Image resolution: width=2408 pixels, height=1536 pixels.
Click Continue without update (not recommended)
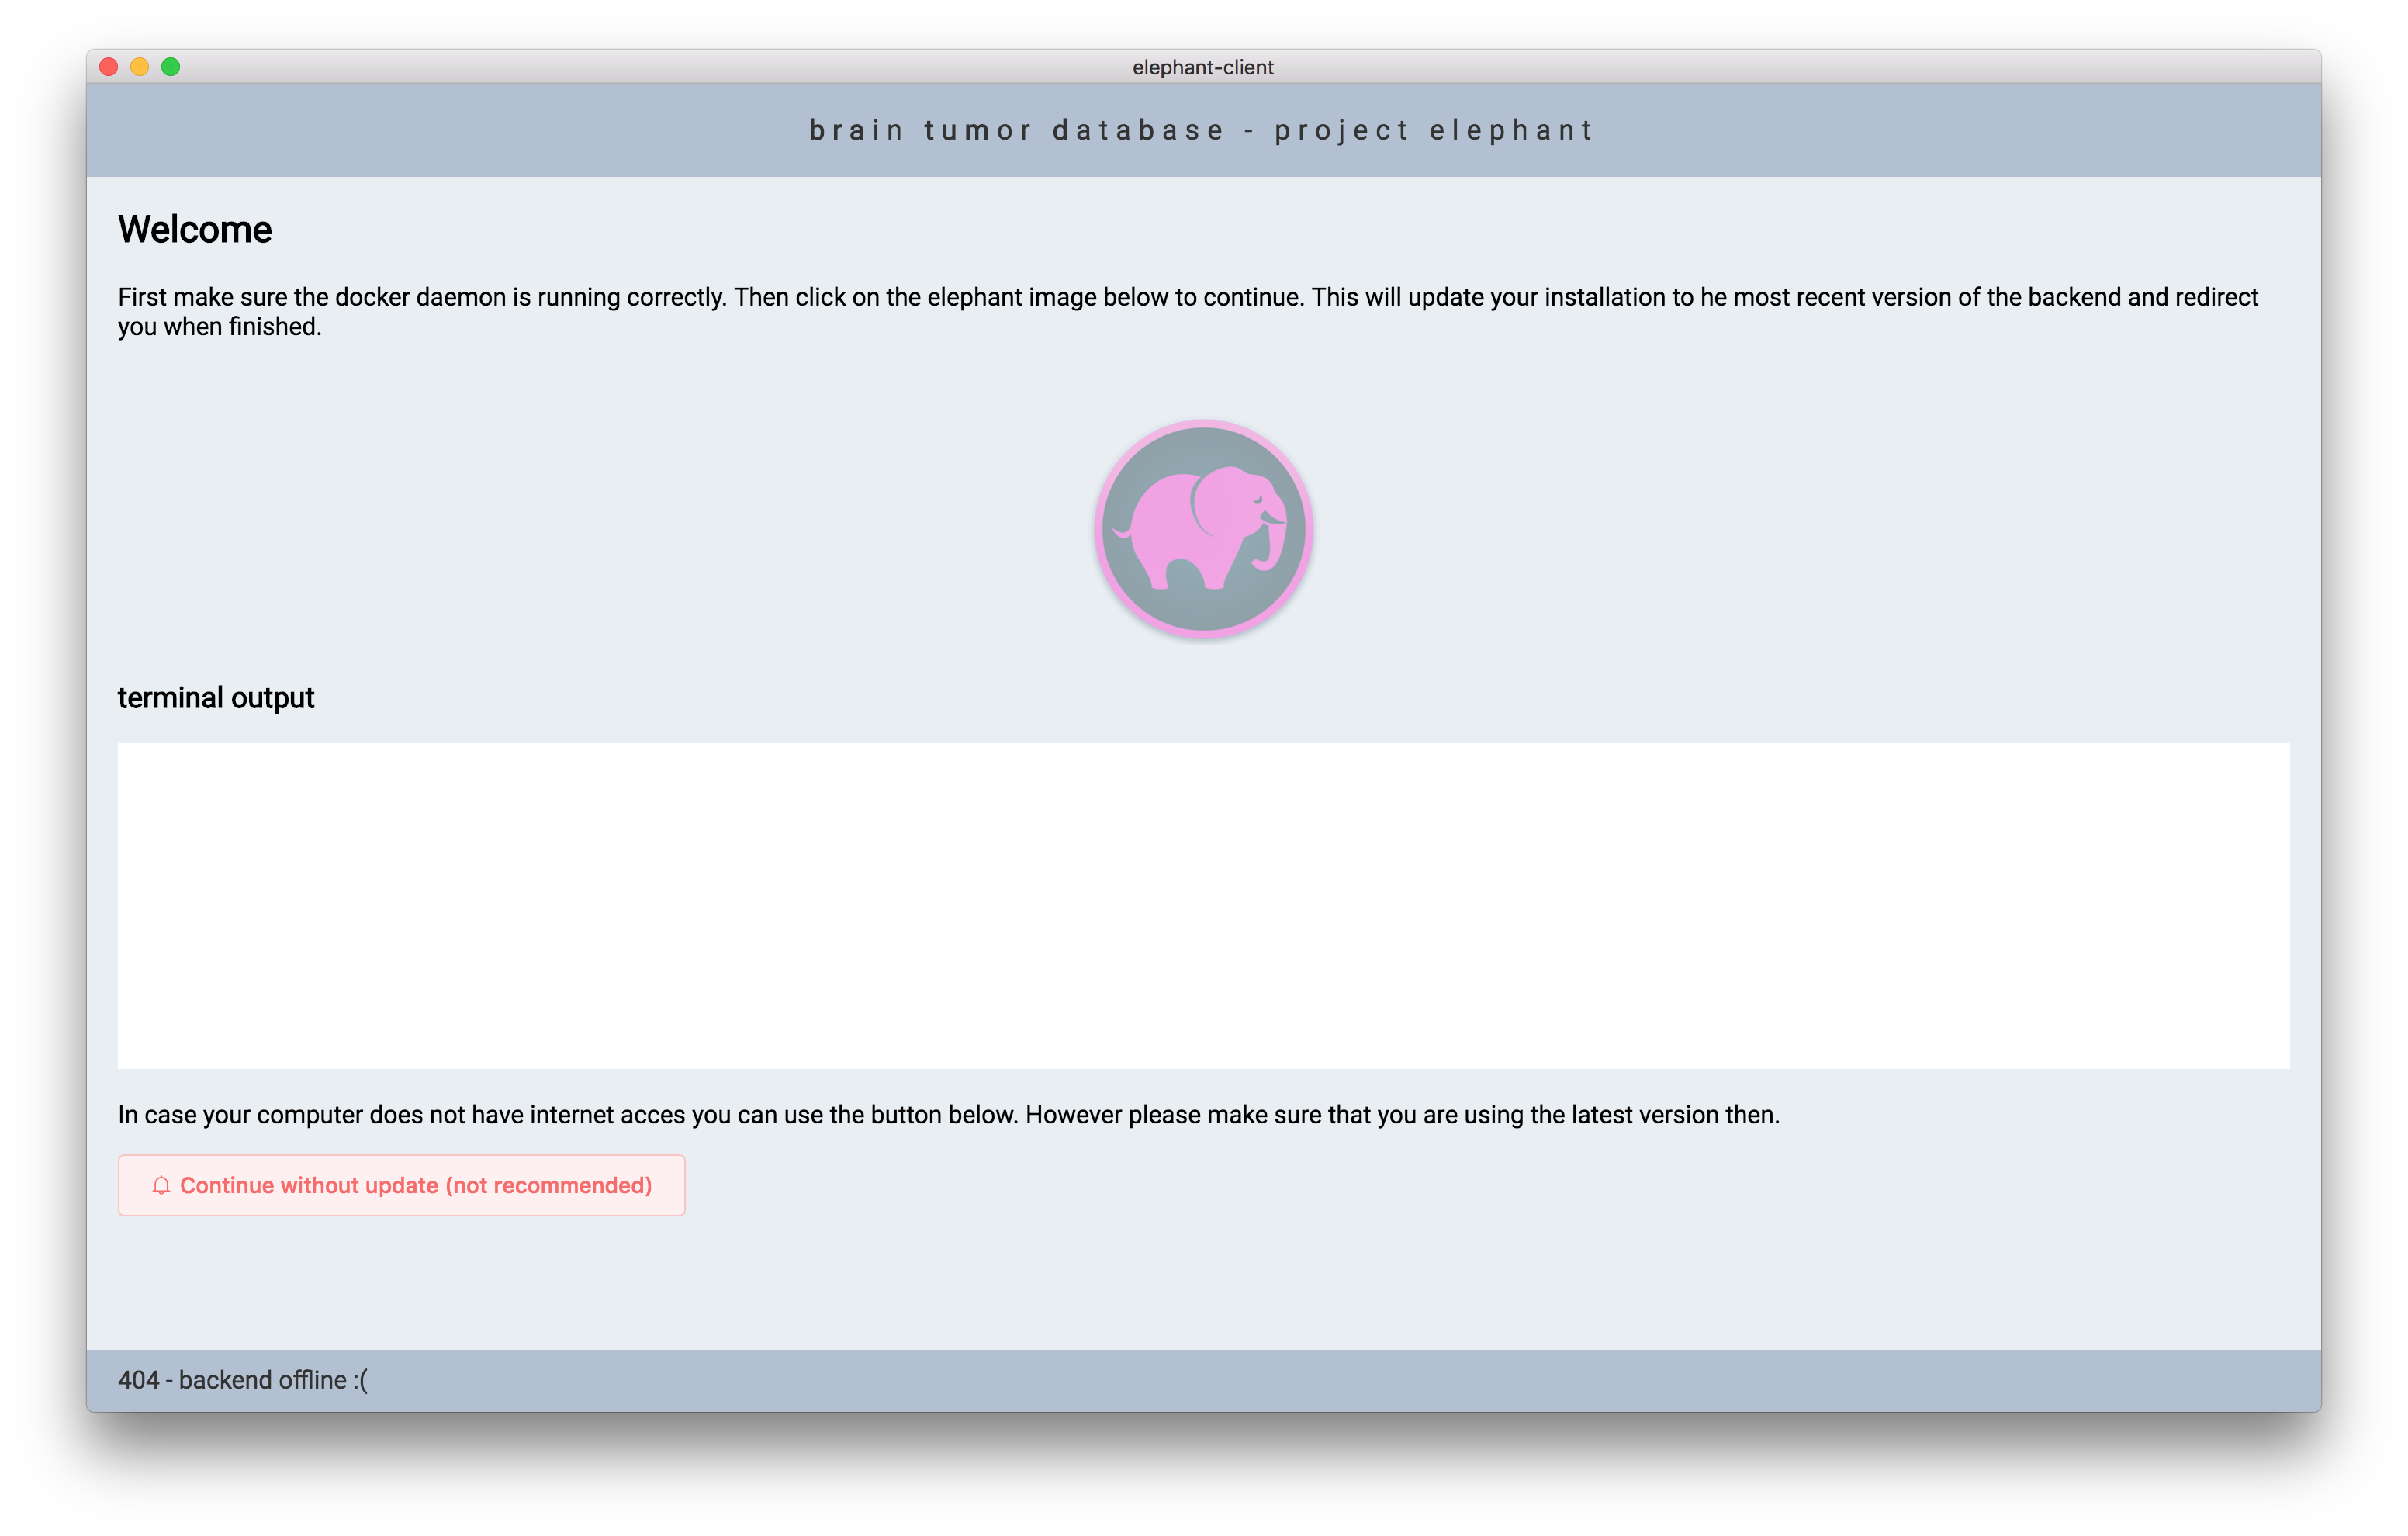(400, 1185)
